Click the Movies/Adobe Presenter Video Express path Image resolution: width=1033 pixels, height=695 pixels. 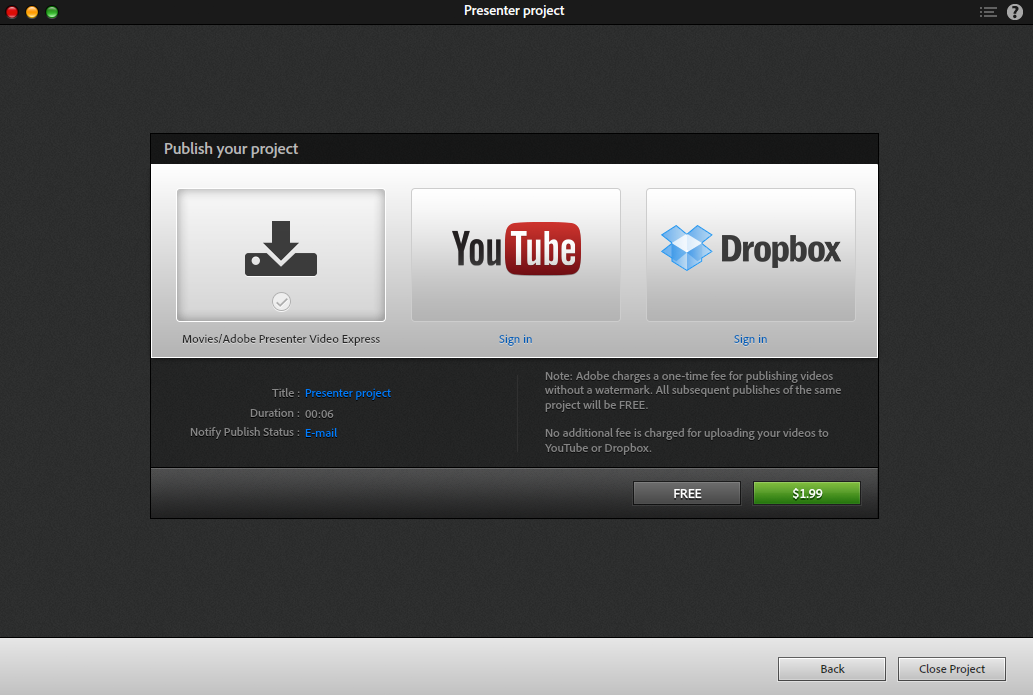click(x=281, y=339)
